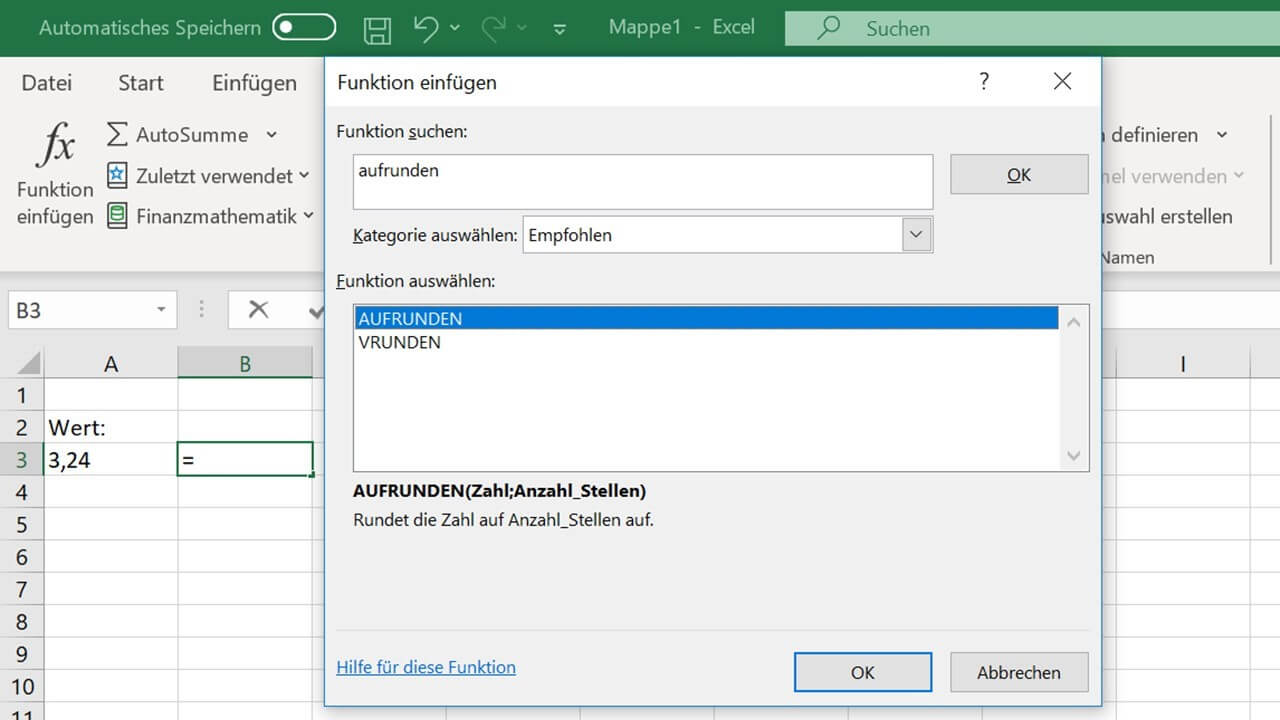Click the Abbrechen button

click(x=1019, y=672)
